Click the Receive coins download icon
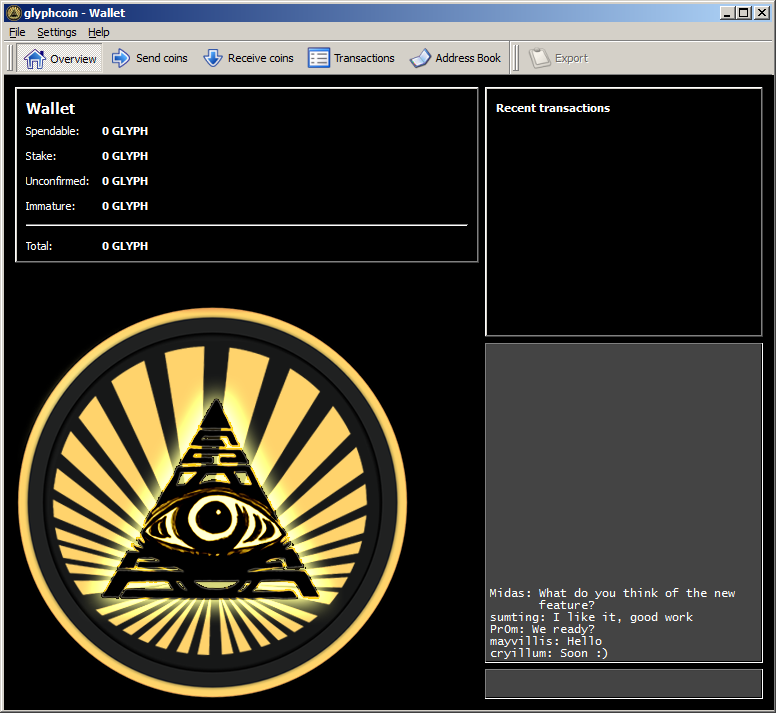The width and height of the screenshot is (776, 713). pos(213,58)
